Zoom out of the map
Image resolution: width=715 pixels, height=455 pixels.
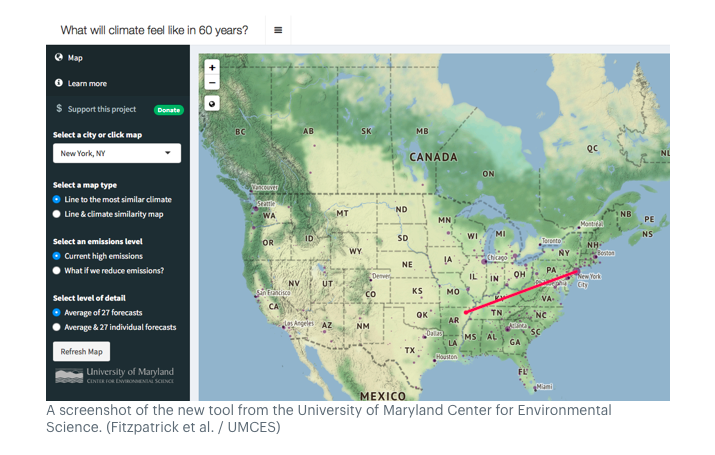point(212,82)
